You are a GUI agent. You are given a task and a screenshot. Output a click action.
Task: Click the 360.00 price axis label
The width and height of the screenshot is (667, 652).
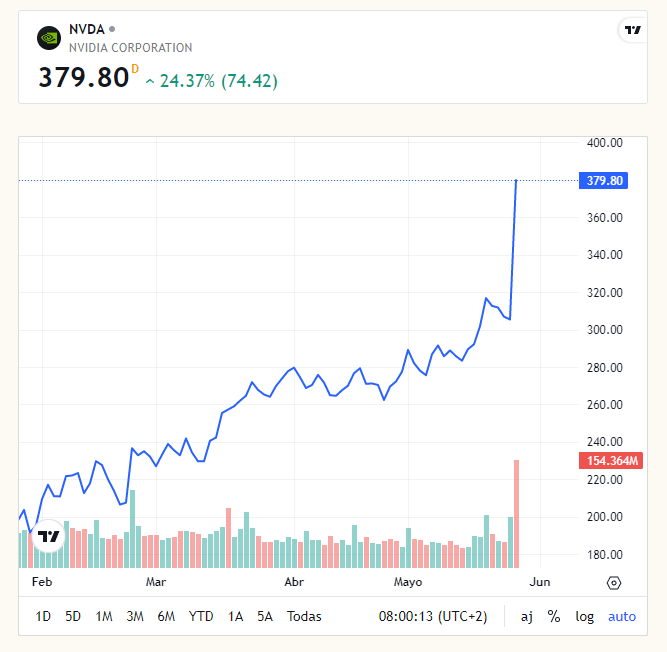604,218
